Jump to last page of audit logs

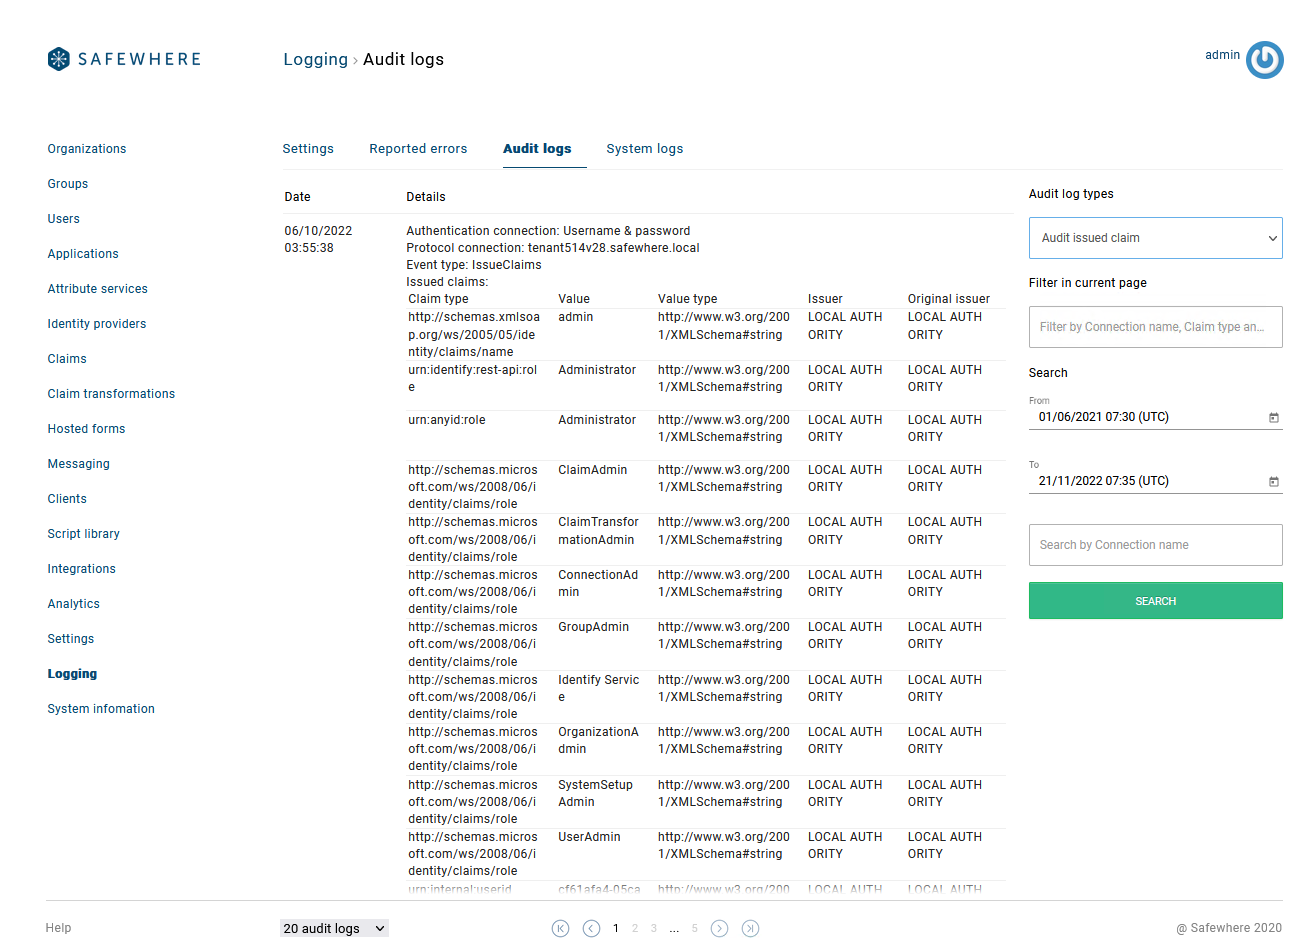750,929
